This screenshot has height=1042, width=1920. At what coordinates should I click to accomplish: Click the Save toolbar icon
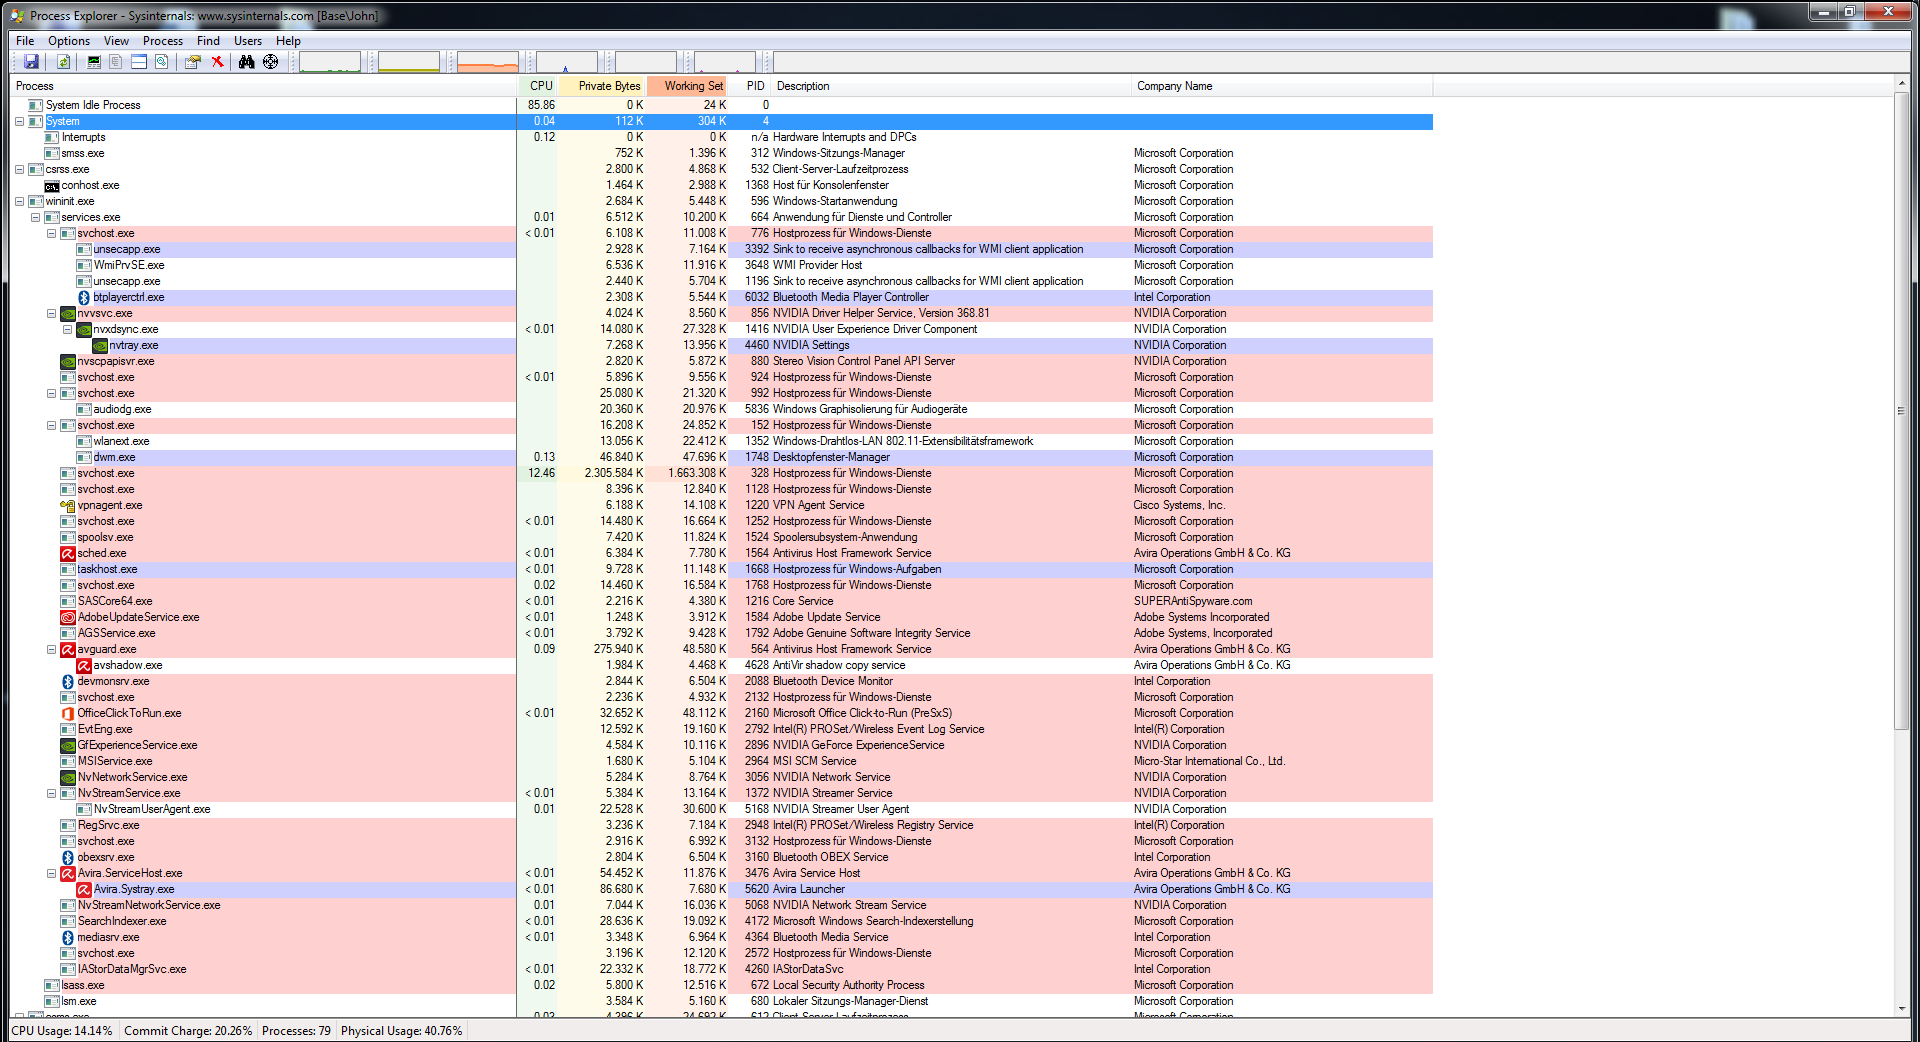click(31, 62)
